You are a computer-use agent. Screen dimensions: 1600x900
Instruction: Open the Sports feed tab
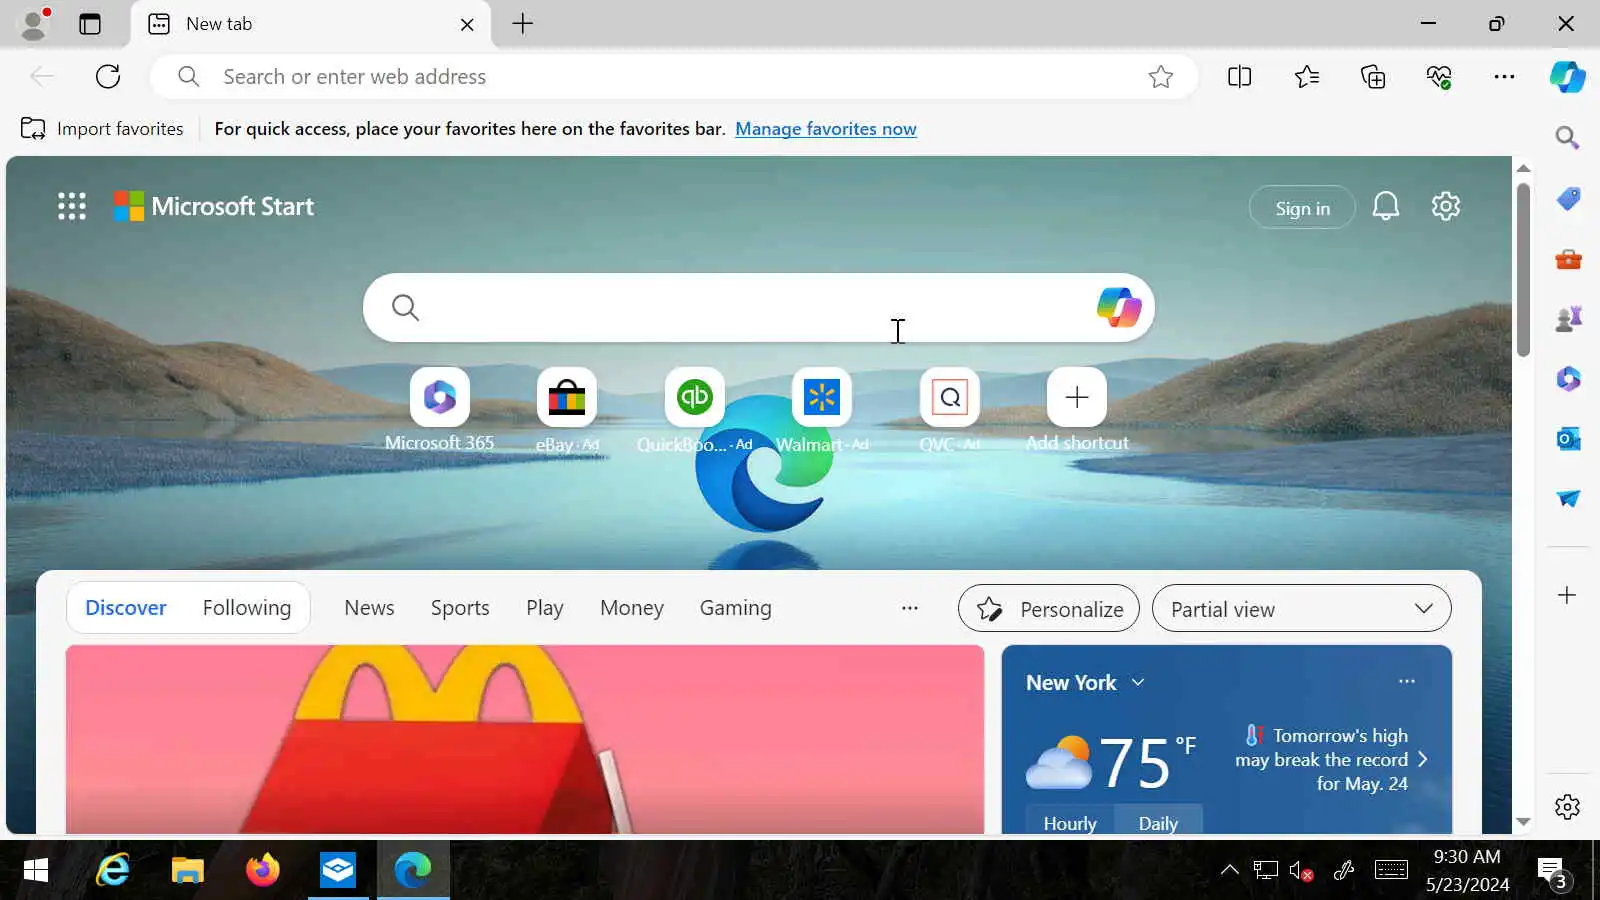click(460, 608)
